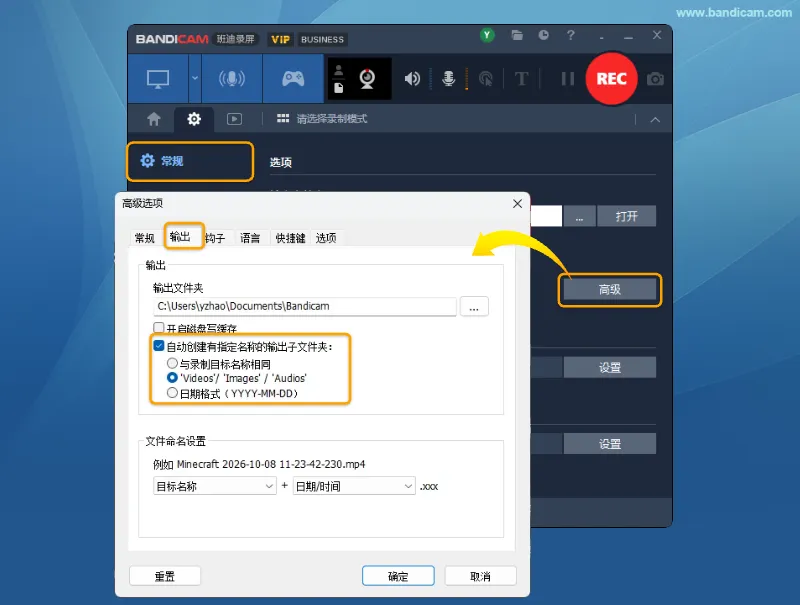Select 'Videos'/'Images'/'Audios' radio option

coord(172,377)
